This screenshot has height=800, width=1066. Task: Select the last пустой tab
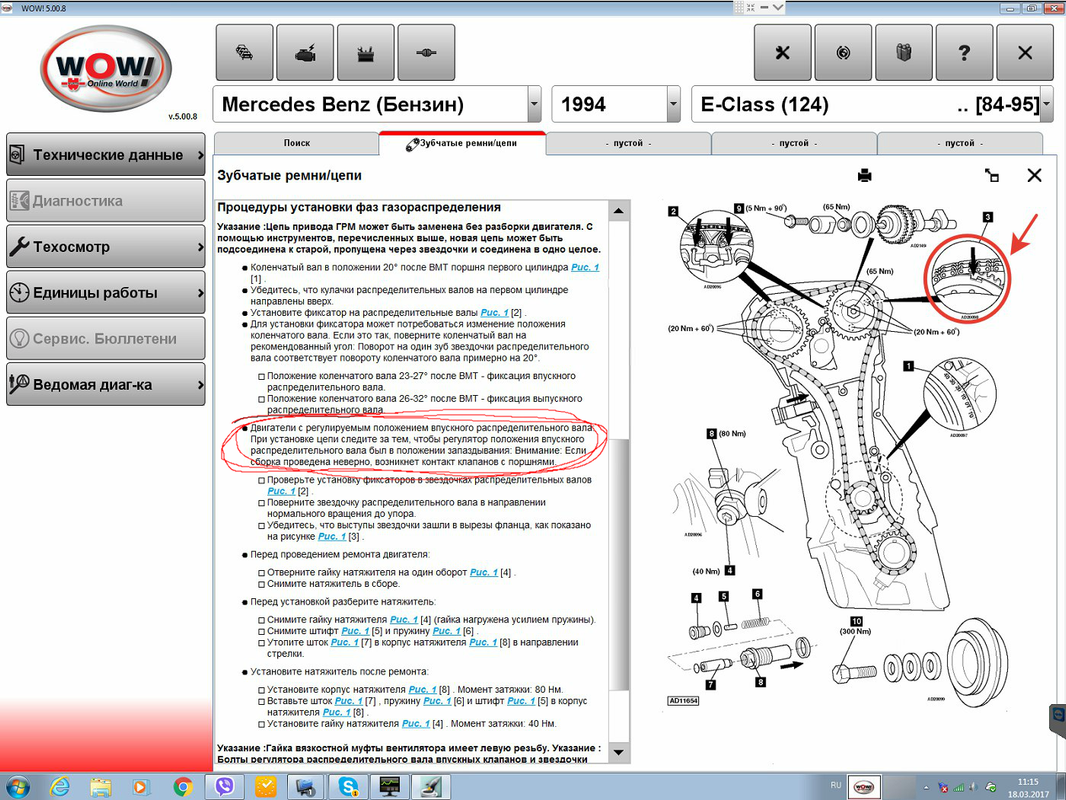pos(960,143)
